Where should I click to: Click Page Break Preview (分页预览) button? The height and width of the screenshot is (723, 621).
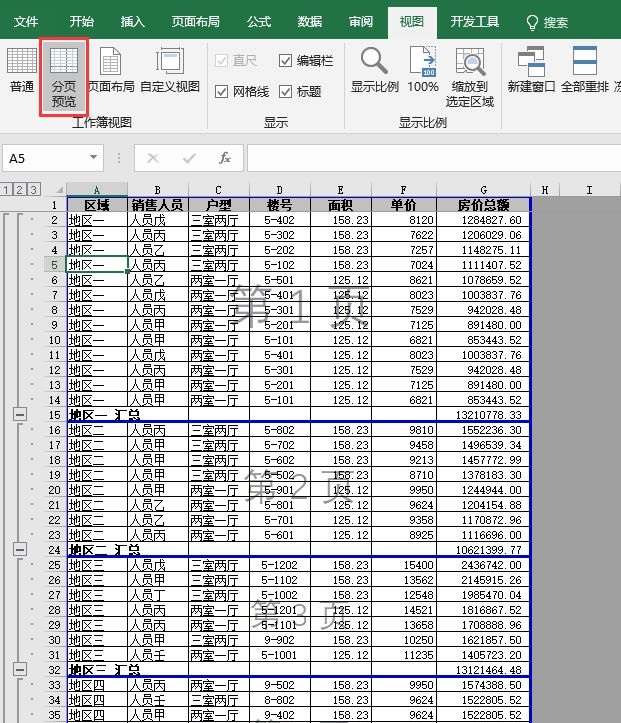(64, 77)
